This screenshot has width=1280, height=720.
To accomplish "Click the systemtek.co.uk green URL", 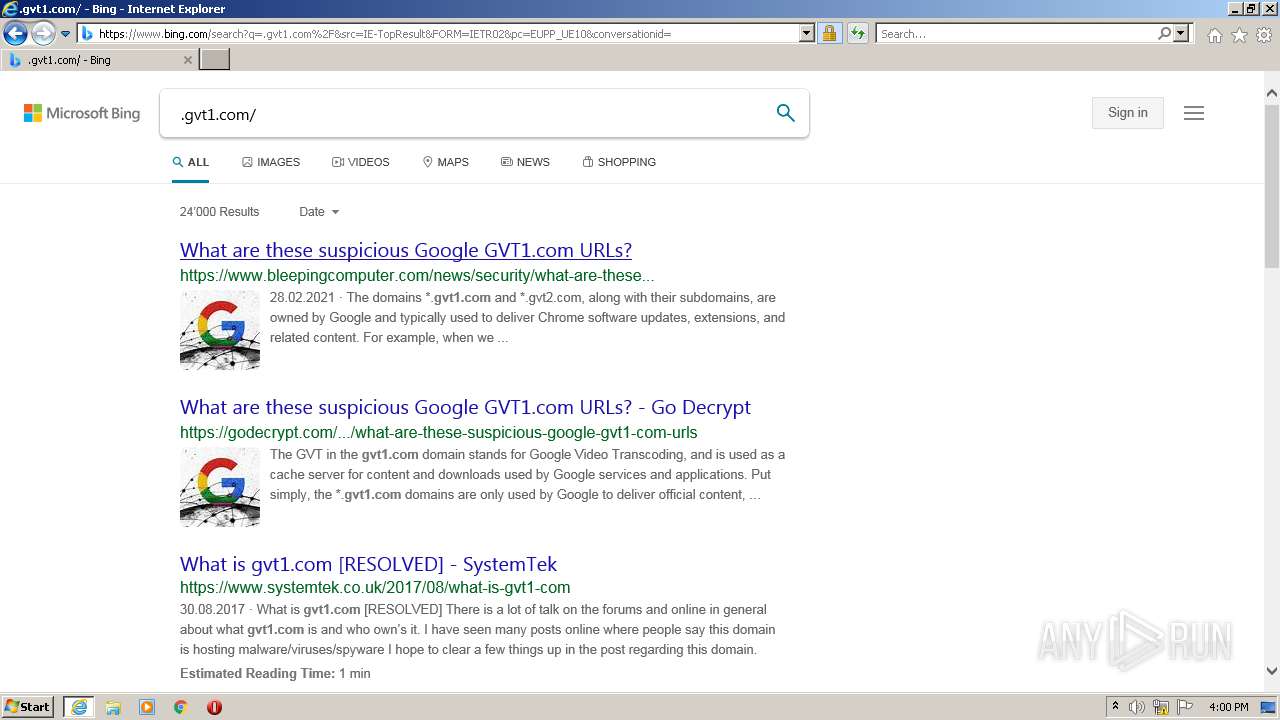I will pyautogui.click(x=375, y=588).
